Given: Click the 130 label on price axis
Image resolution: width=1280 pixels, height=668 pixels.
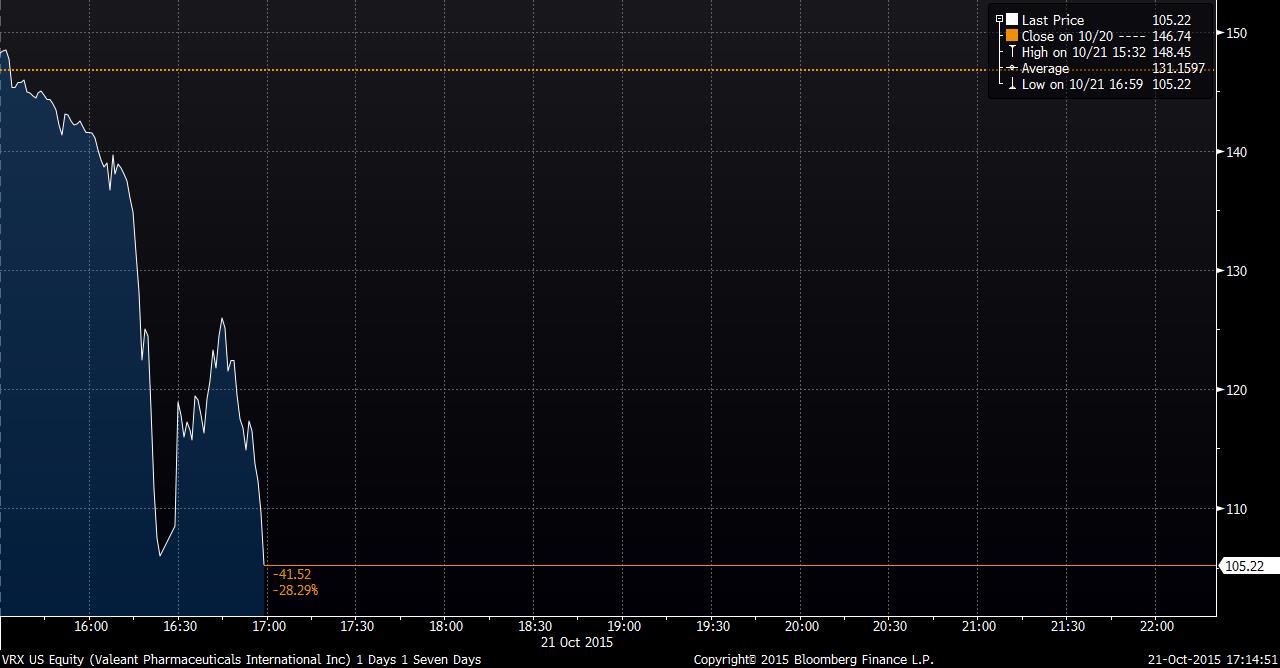Looking at the screenshot, I should tap(1236, 271).
